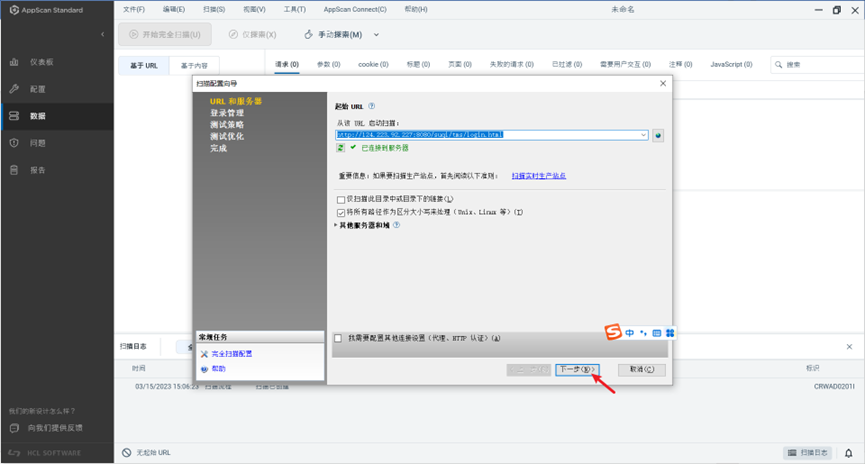Viewport: 865px width, 464px height.
Task: Click the Sogou S input method icon
Action: (x=613, y=332)
